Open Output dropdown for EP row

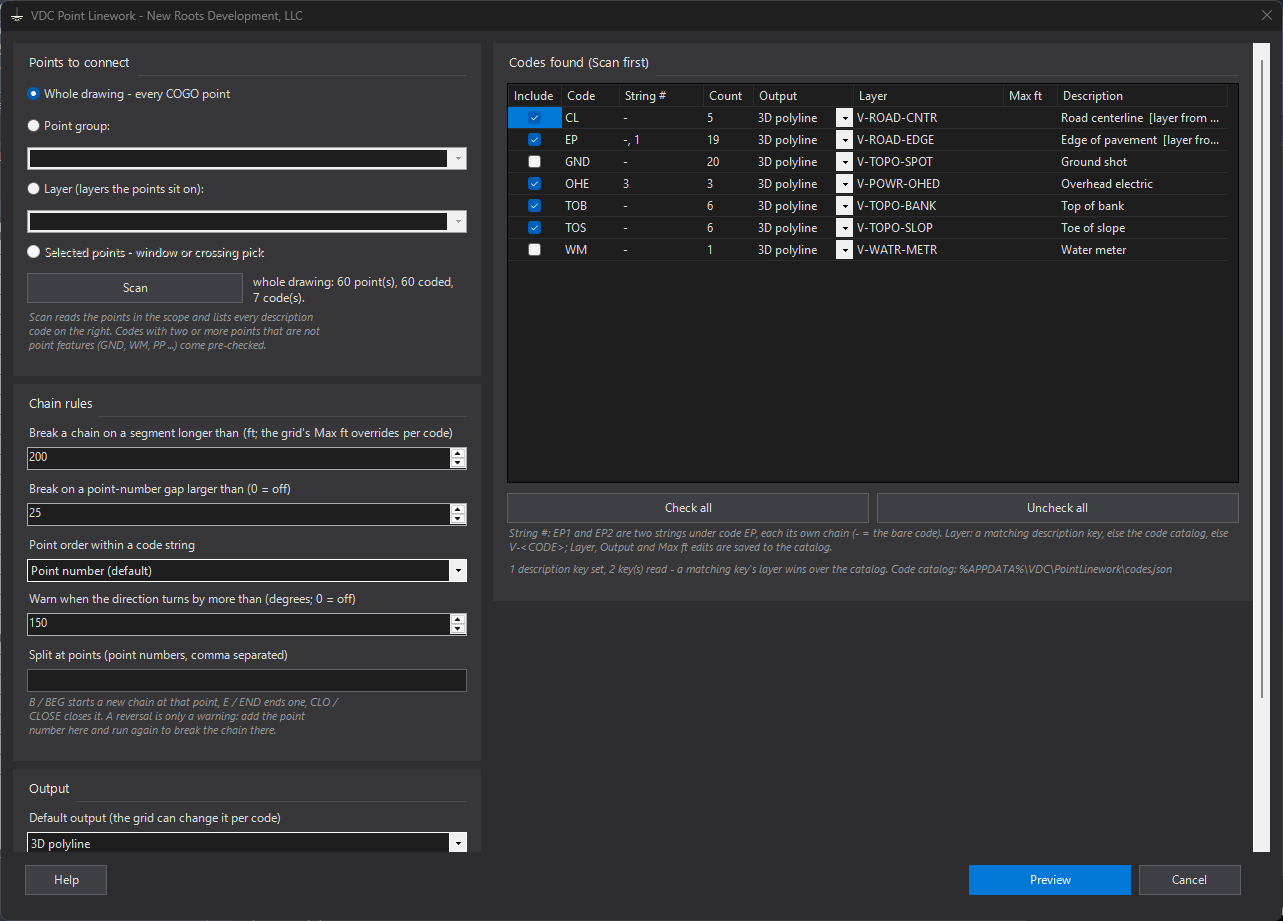[x=844, y=140]
